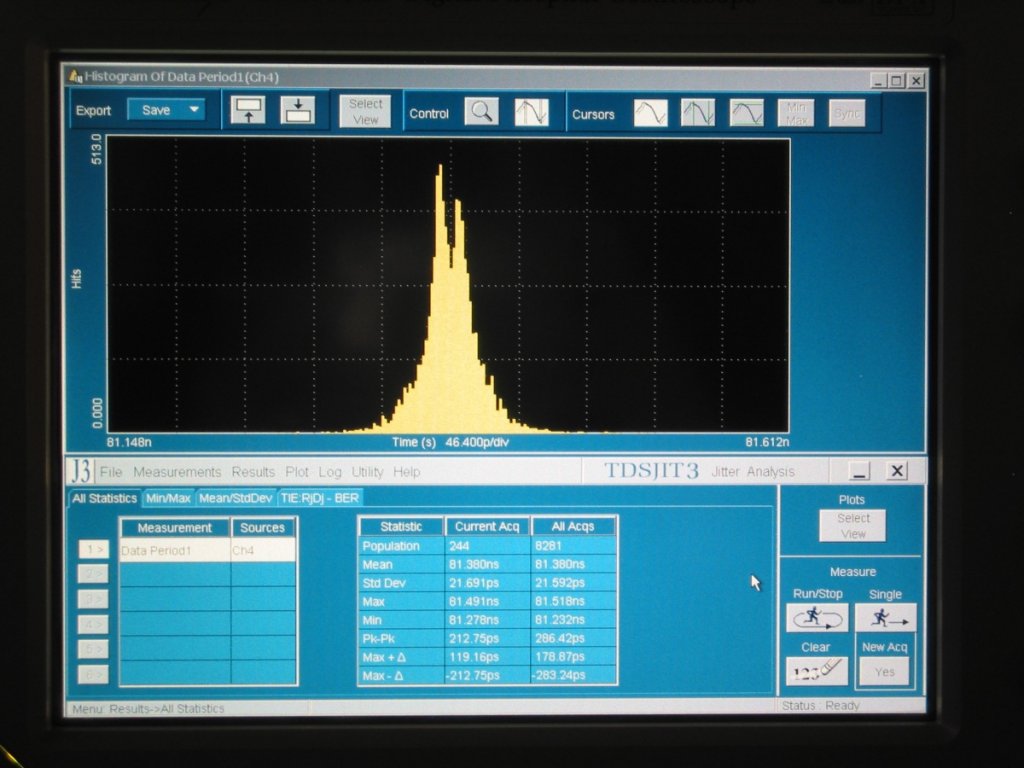1024x768 pixels.
Task: Click the All Acqs Max - Δ value -283.24ps
Action: [x=573, y=675]
